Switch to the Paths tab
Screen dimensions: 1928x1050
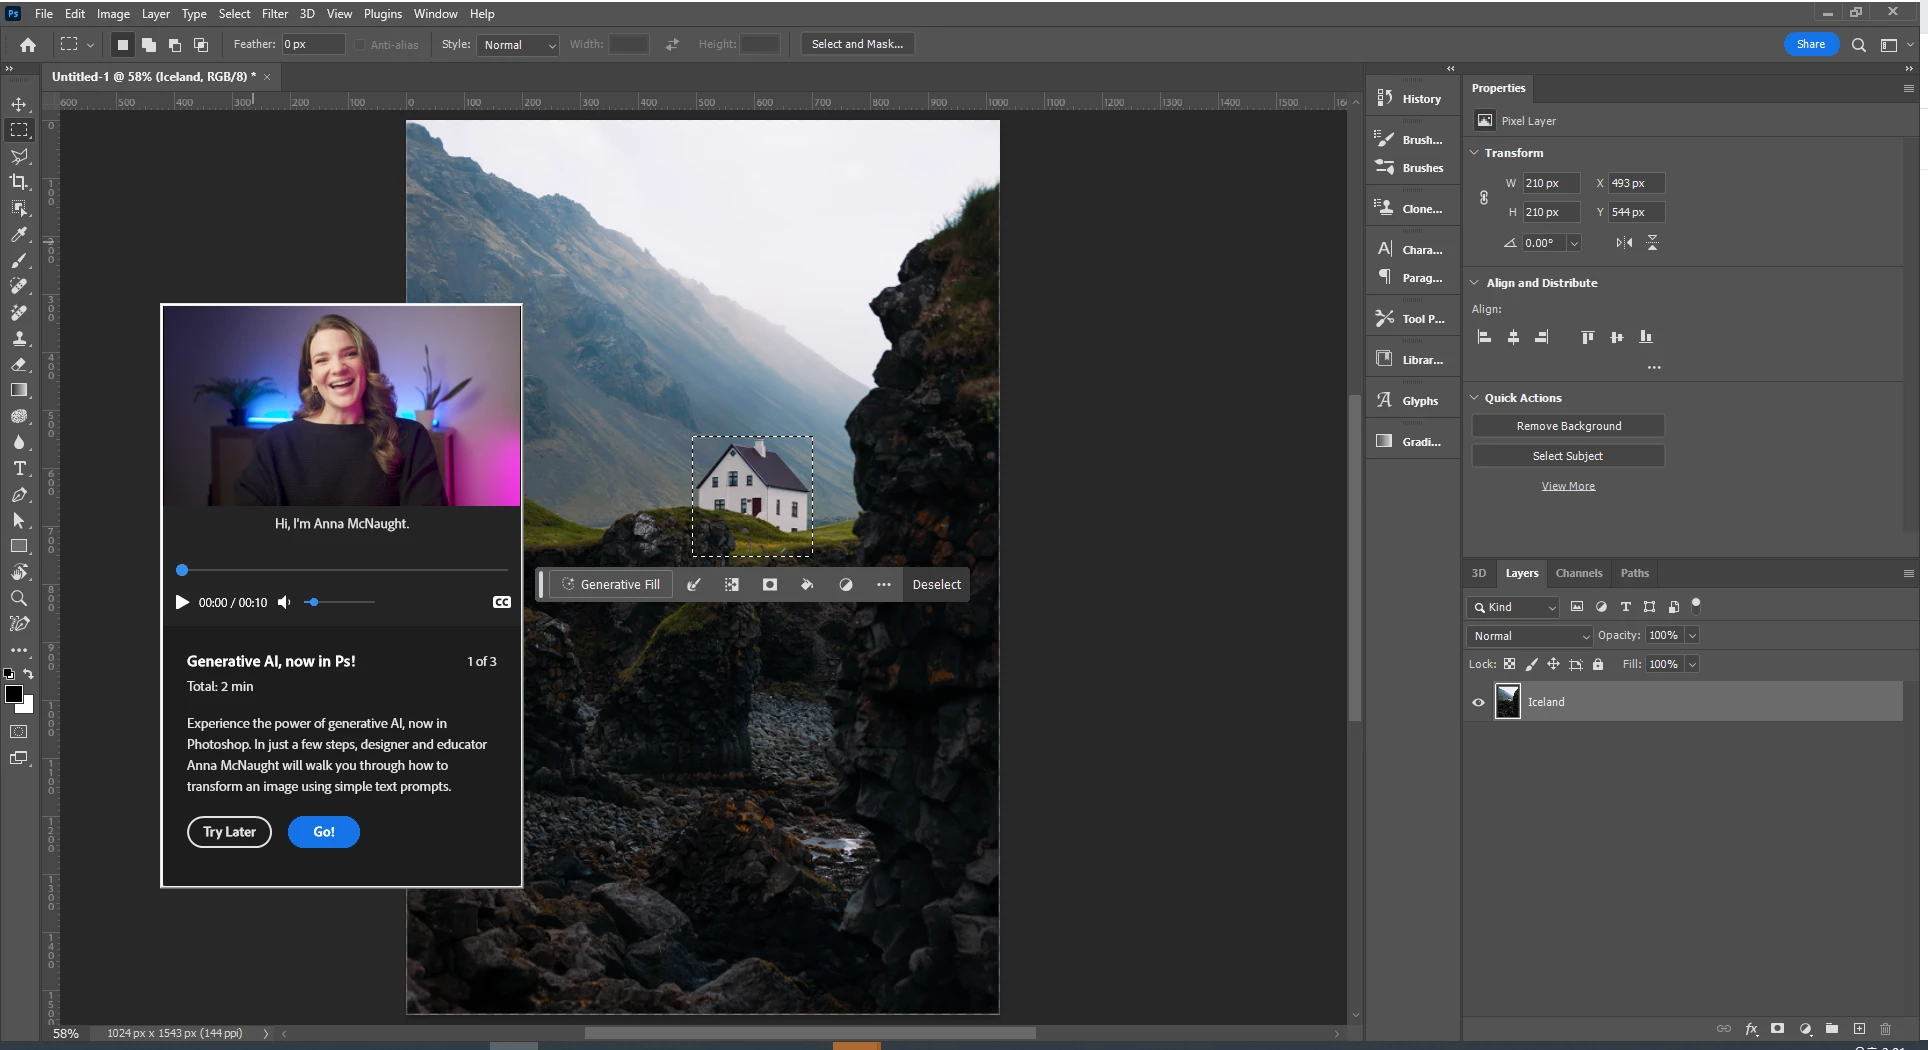coord(1635,573)
